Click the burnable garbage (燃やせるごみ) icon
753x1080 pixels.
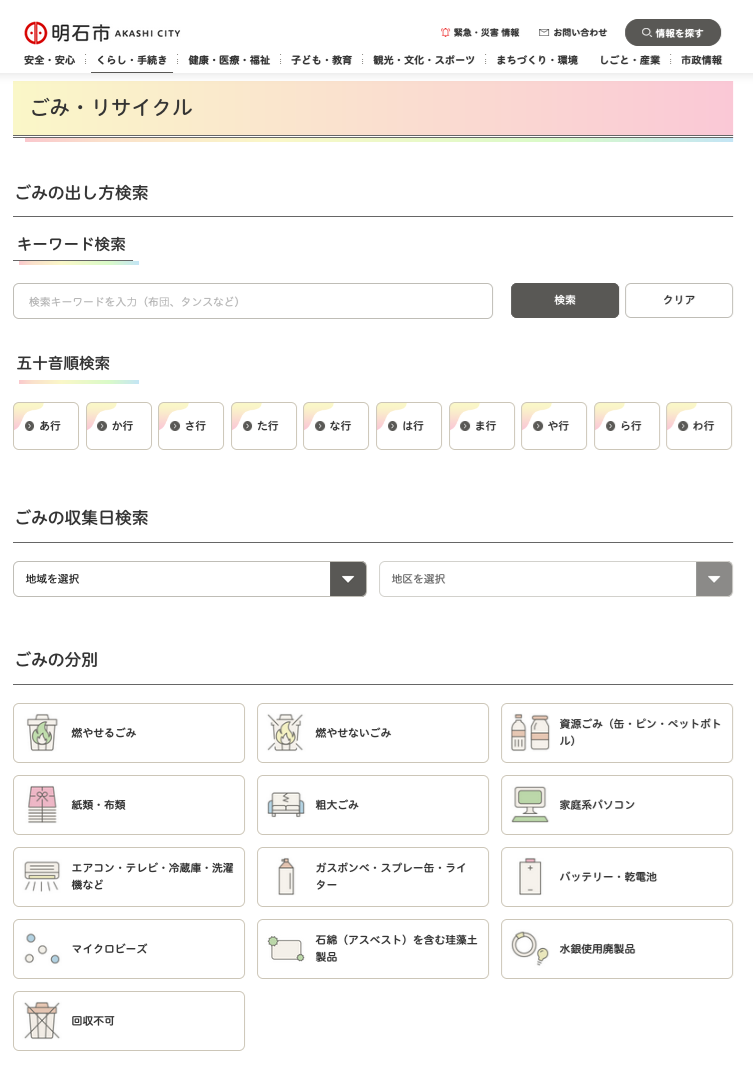point(42,733)
